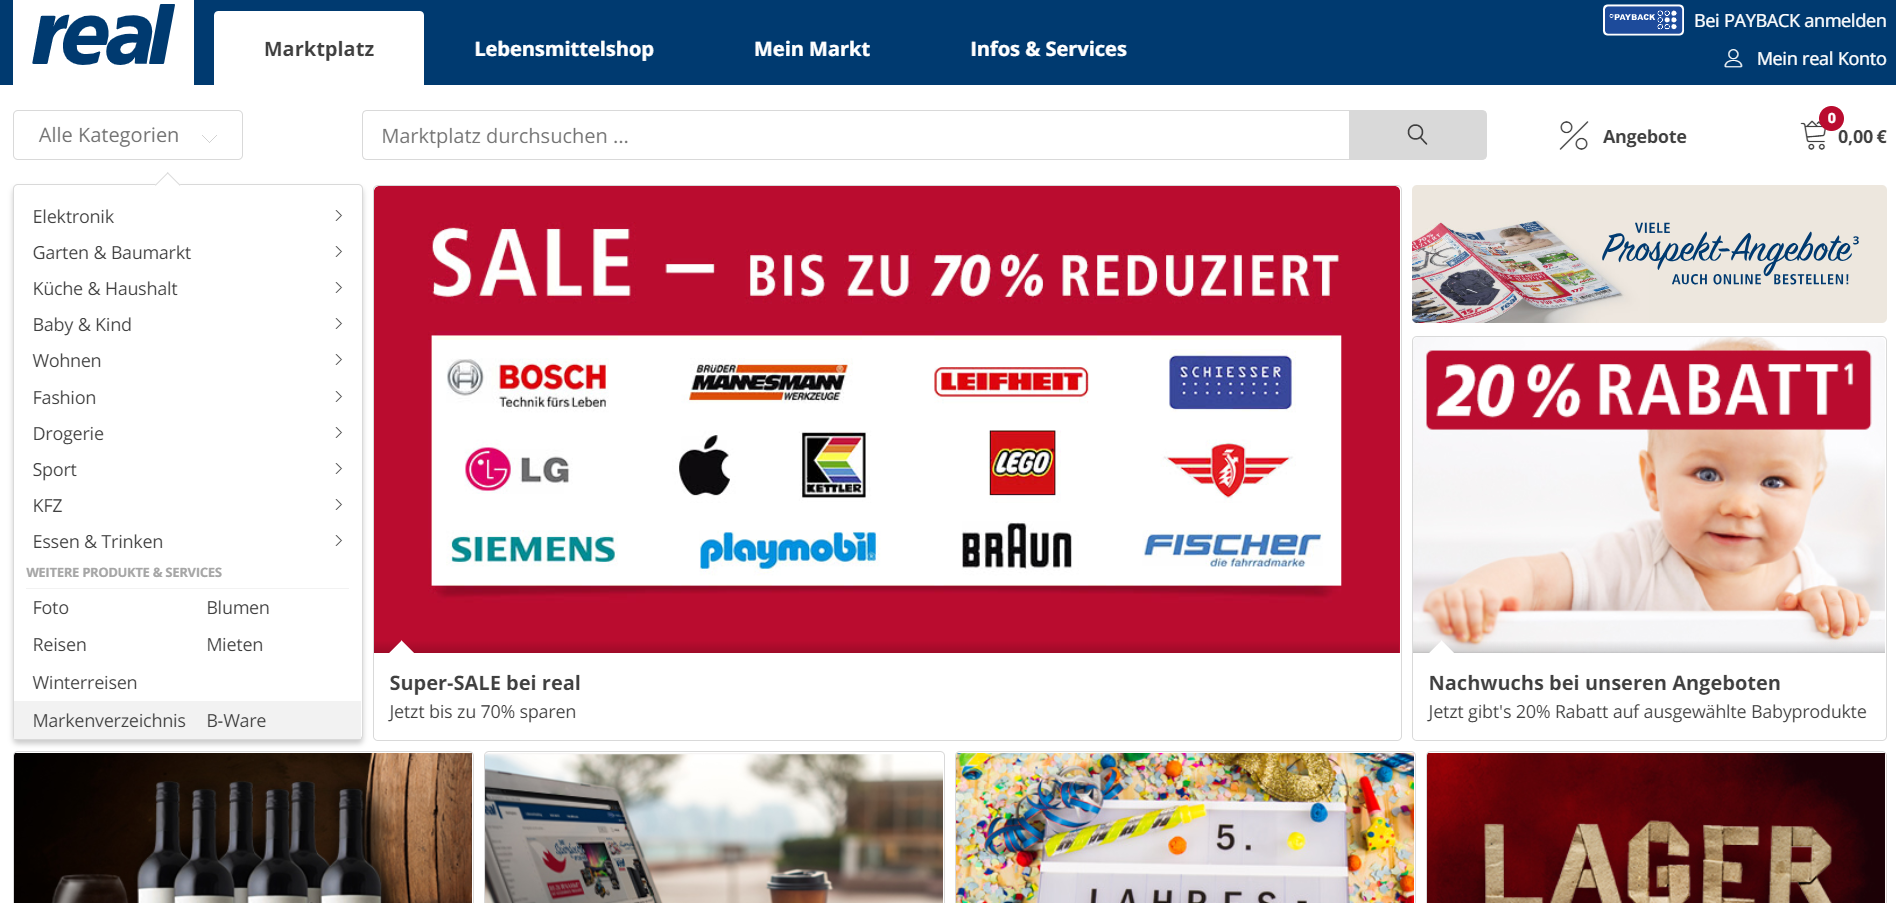Screen dimensions: 1896x903
Task: Click the Mein real Konto user icon
Action: pos(1733,59)
